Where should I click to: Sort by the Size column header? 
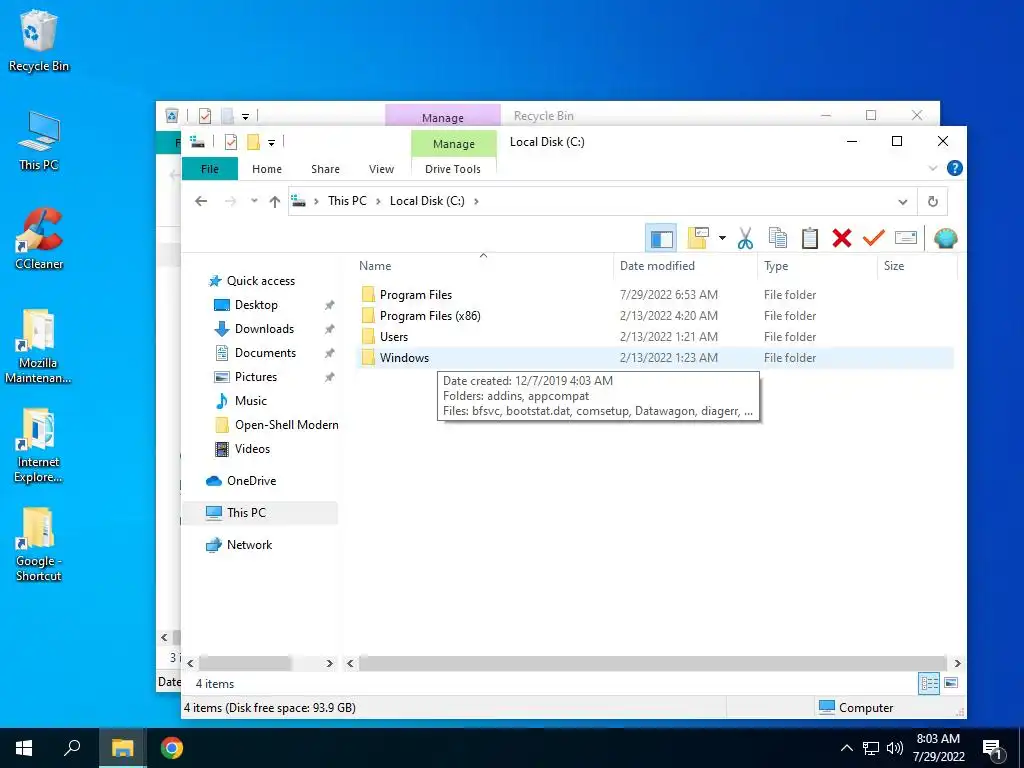pos(917,266)
